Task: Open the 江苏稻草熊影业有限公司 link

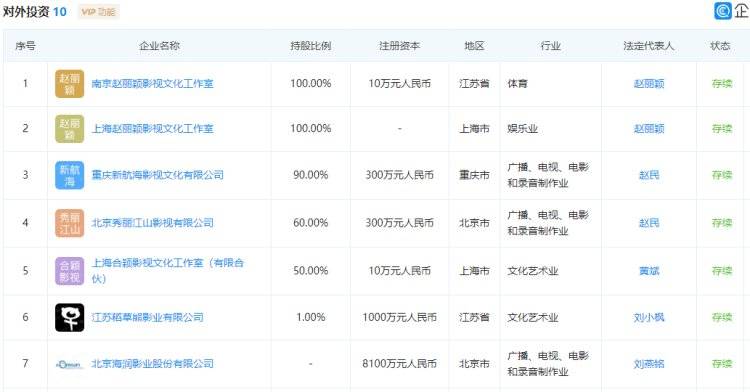Action: [x=147, y=317]
